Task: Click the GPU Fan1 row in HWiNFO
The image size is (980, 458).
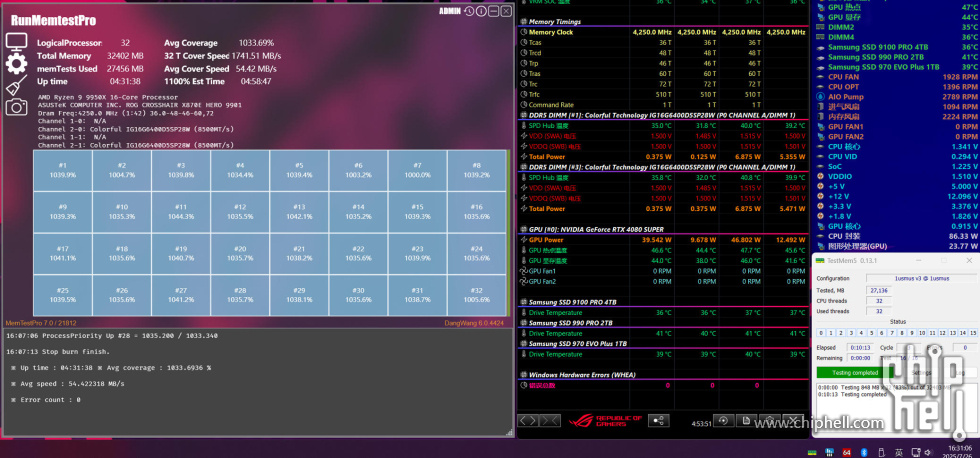Action: pyautogui.click(x=663, y=271)
